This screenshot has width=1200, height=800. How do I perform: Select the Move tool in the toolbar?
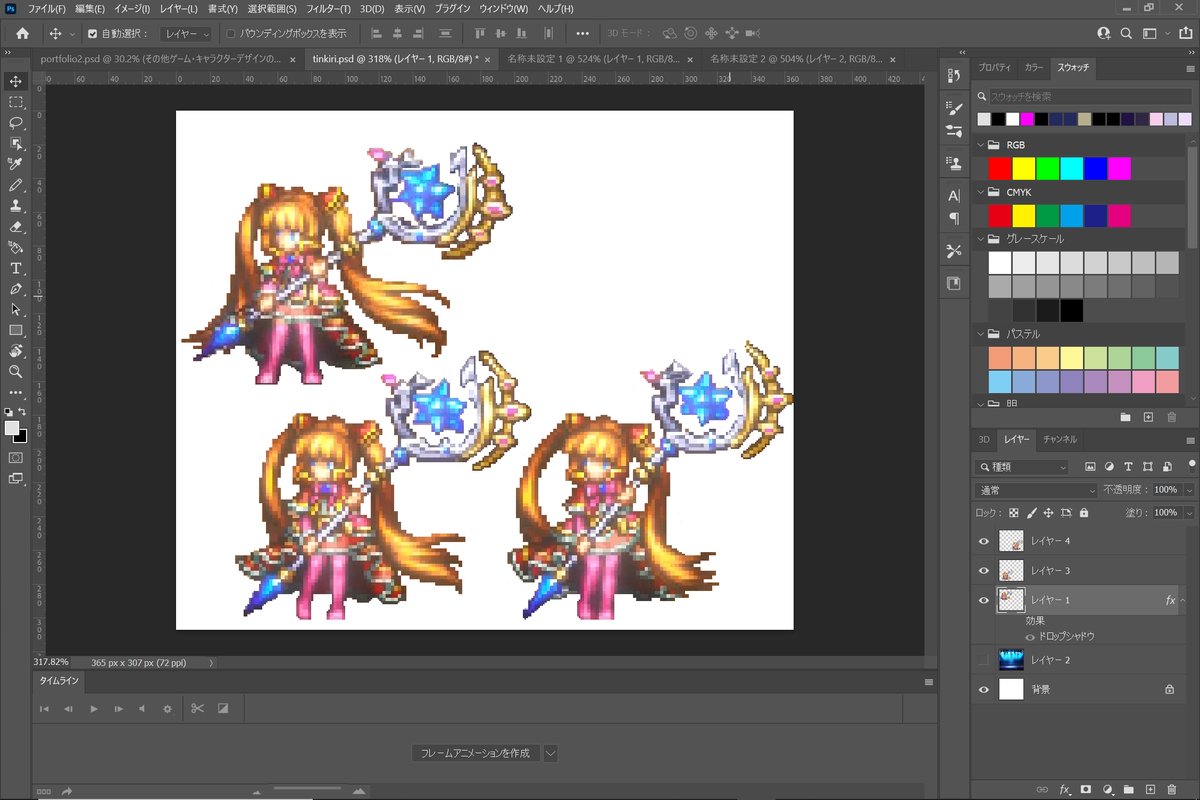(16, 81)
